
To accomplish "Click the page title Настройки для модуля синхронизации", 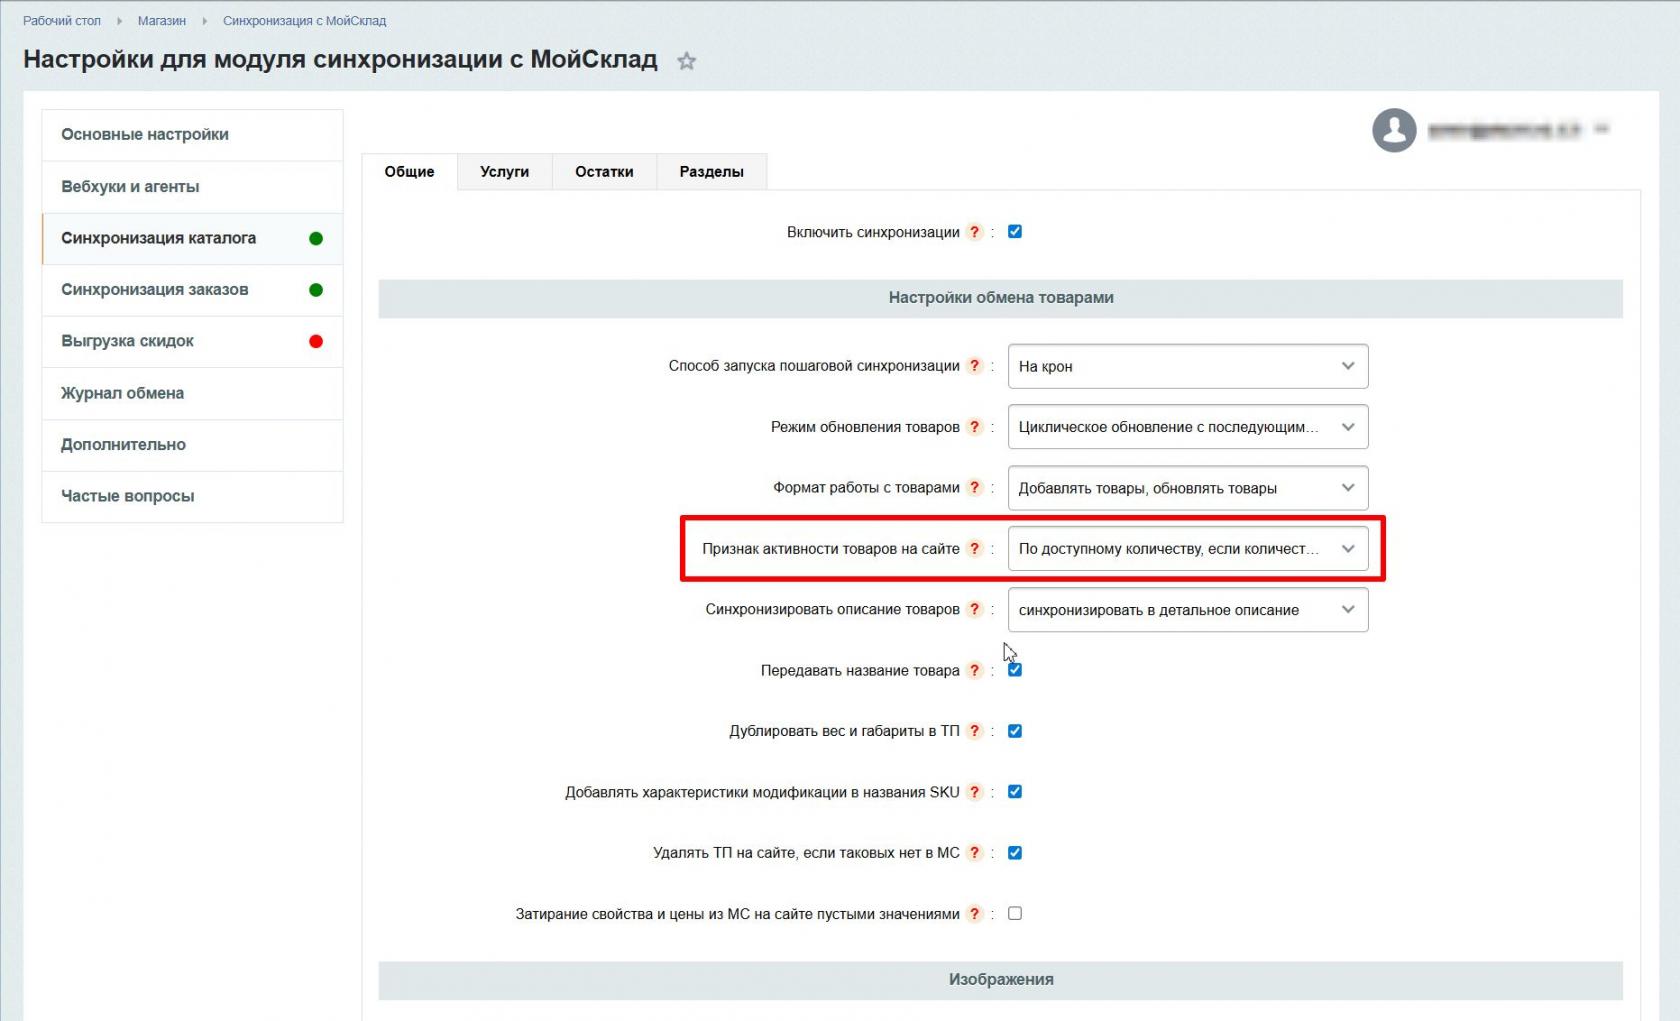I will pos(340,59).
